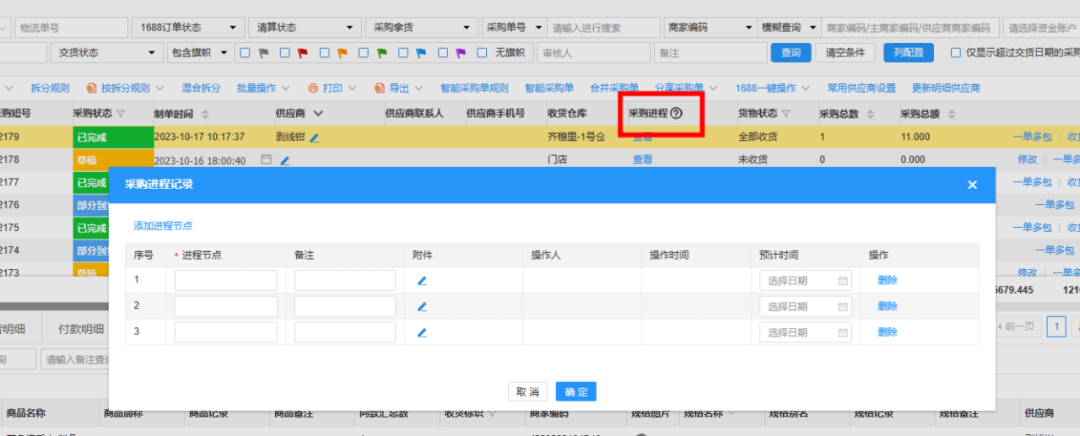
Task: Click the blue 查询 button
Action: click(791, 52)
